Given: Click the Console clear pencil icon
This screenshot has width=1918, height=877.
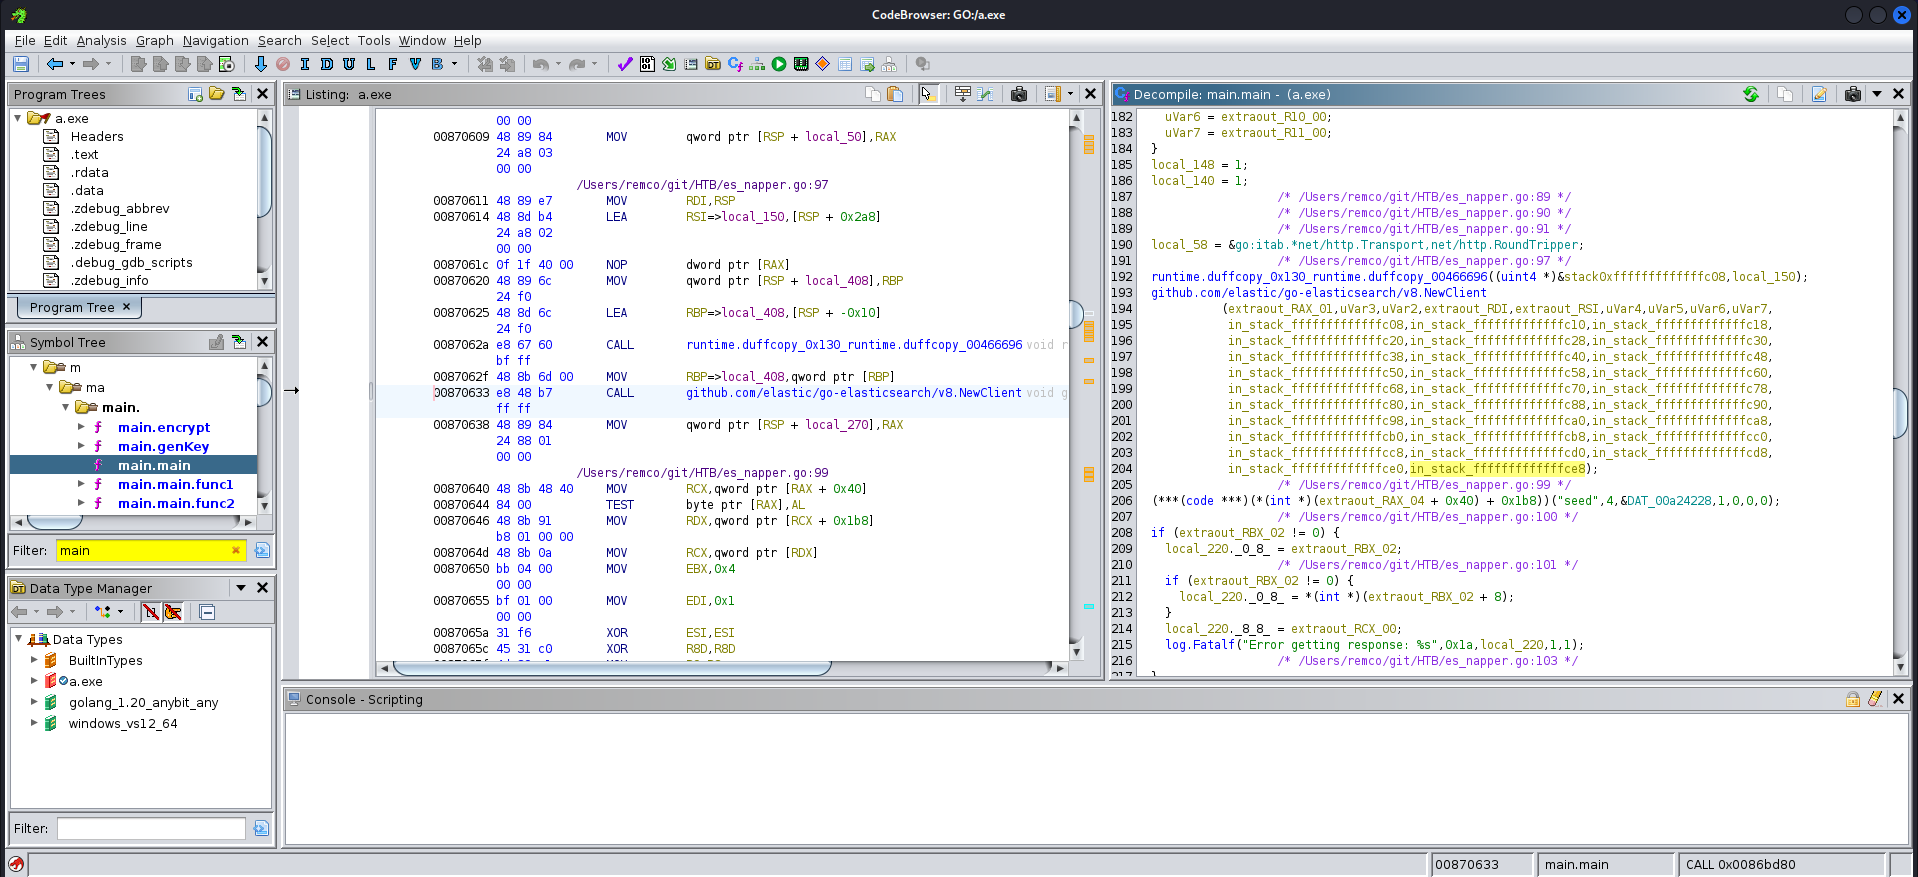Looking at the screenshot, I should [x=1875, y=699].
